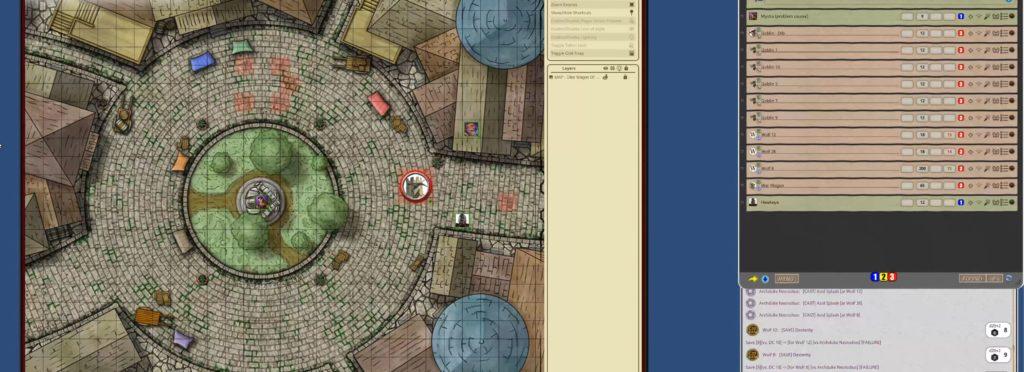
Task: Toggle active dot on Wolf 28 row
Action: [1012, 152]
